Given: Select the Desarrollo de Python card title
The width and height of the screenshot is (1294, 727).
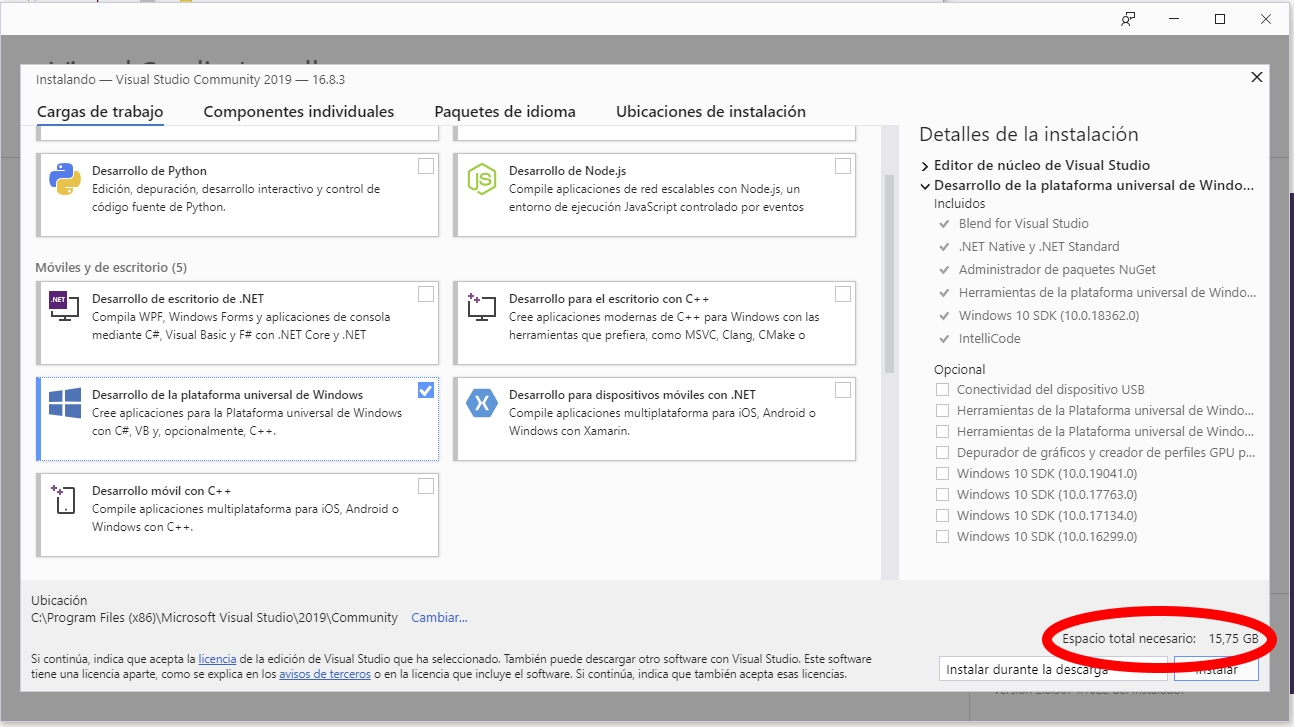Looking at the screenshot, I should pos(149,172).
